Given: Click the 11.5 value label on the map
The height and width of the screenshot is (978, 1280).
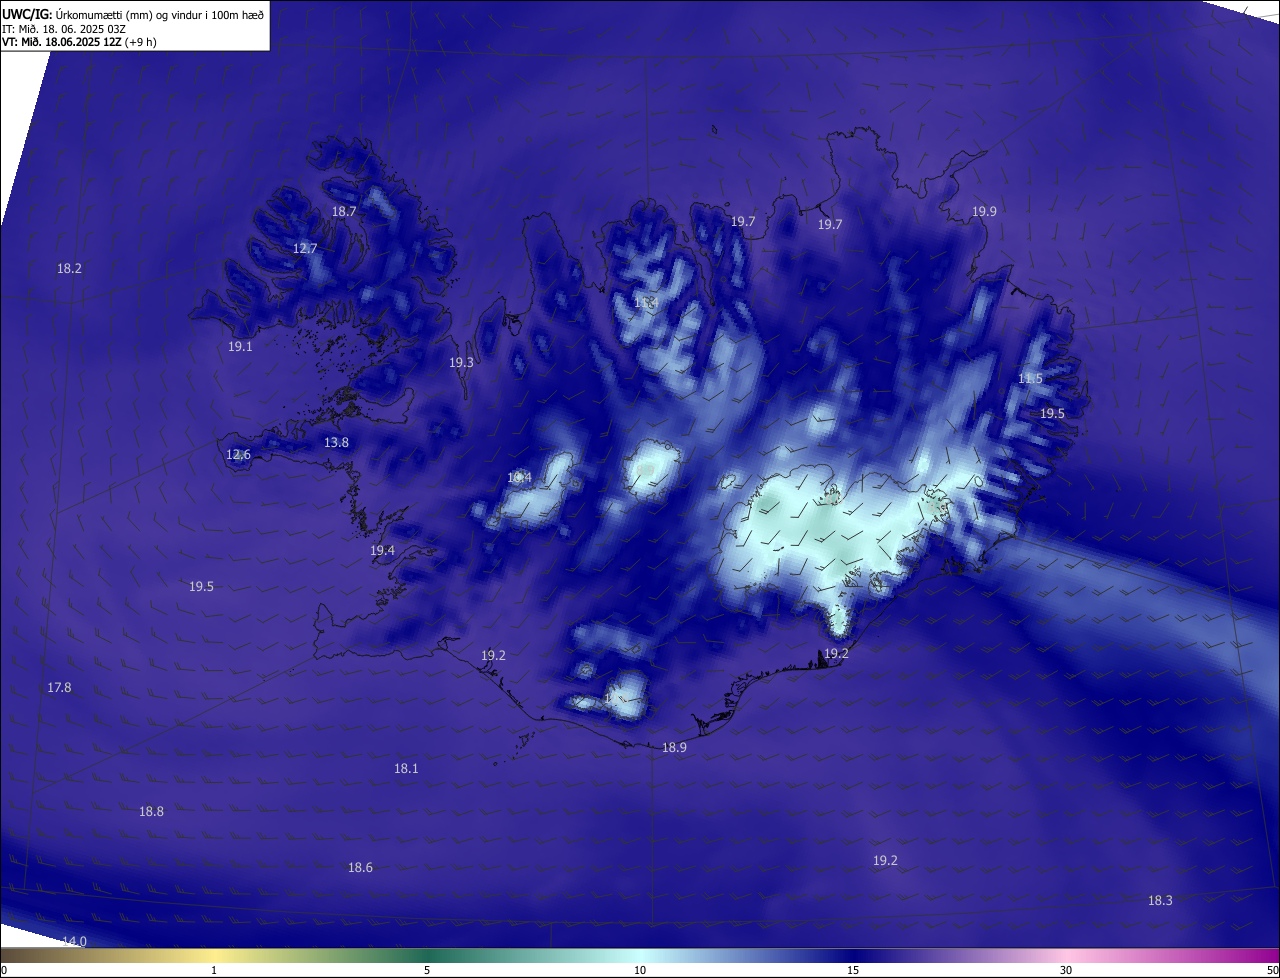Looking at the screenshot, I should (x=1030, y=378).
